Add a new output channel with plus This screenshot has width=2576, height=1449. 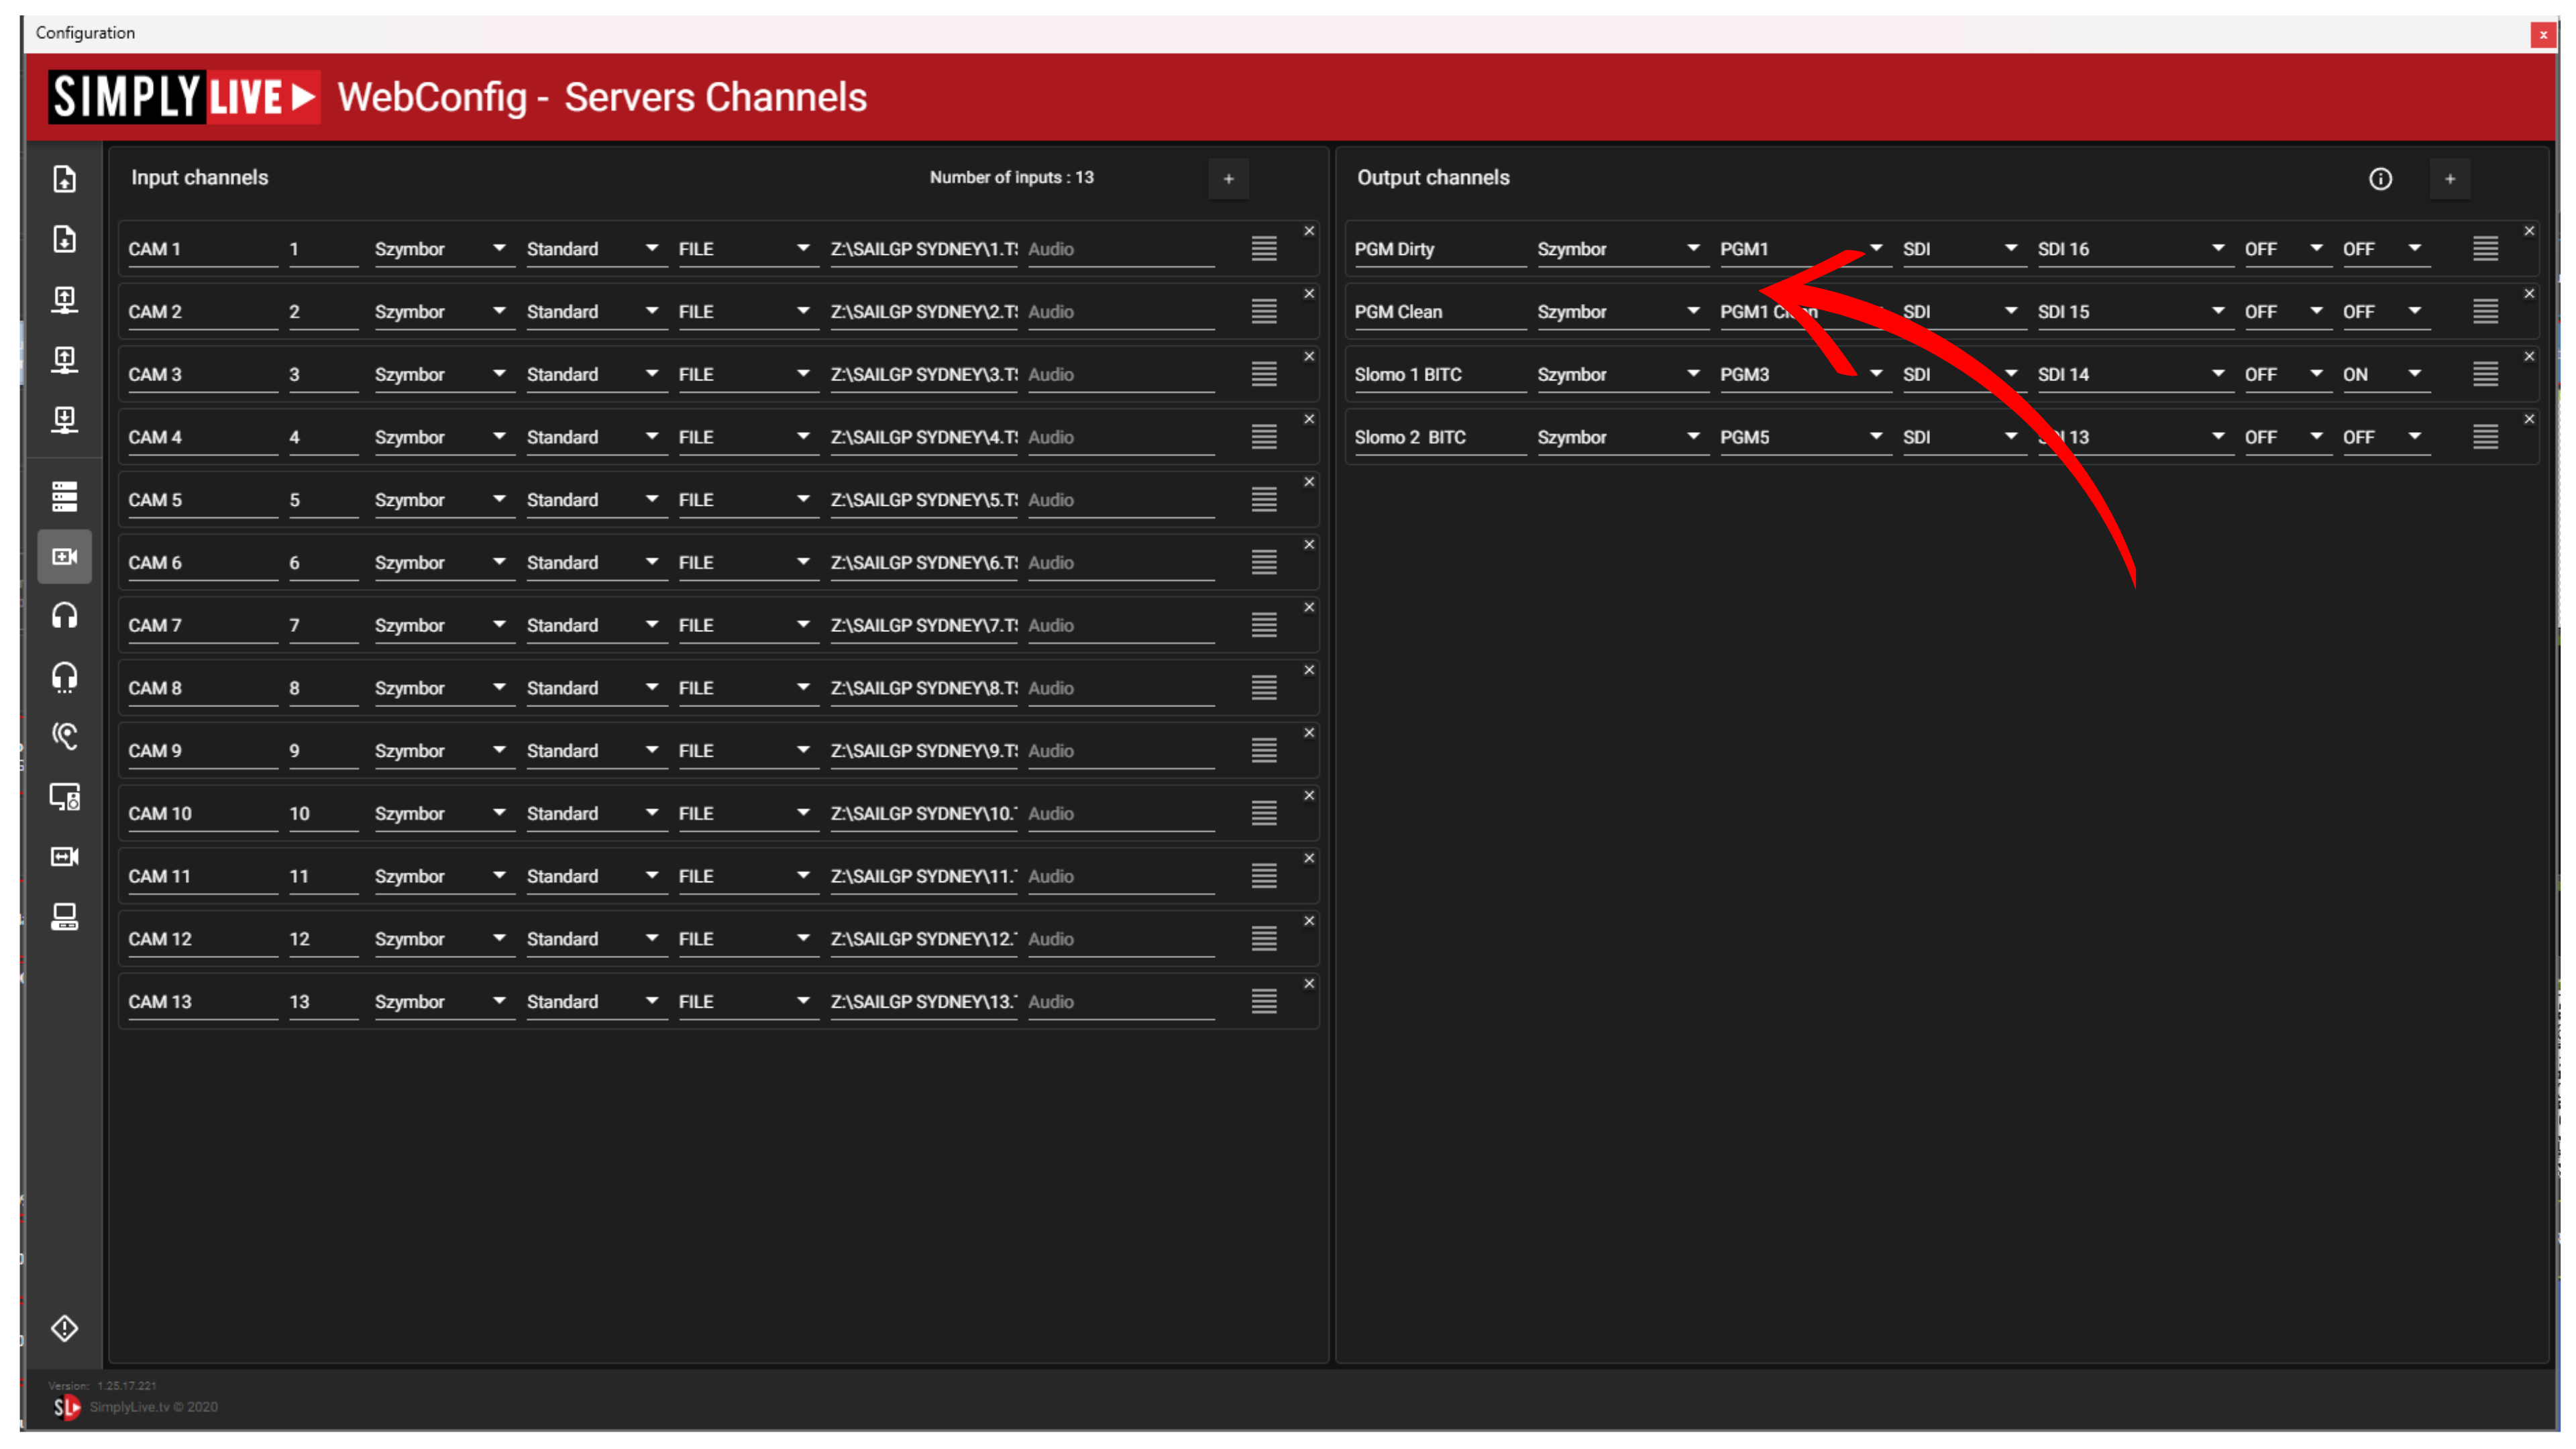tap(2449, 179)
